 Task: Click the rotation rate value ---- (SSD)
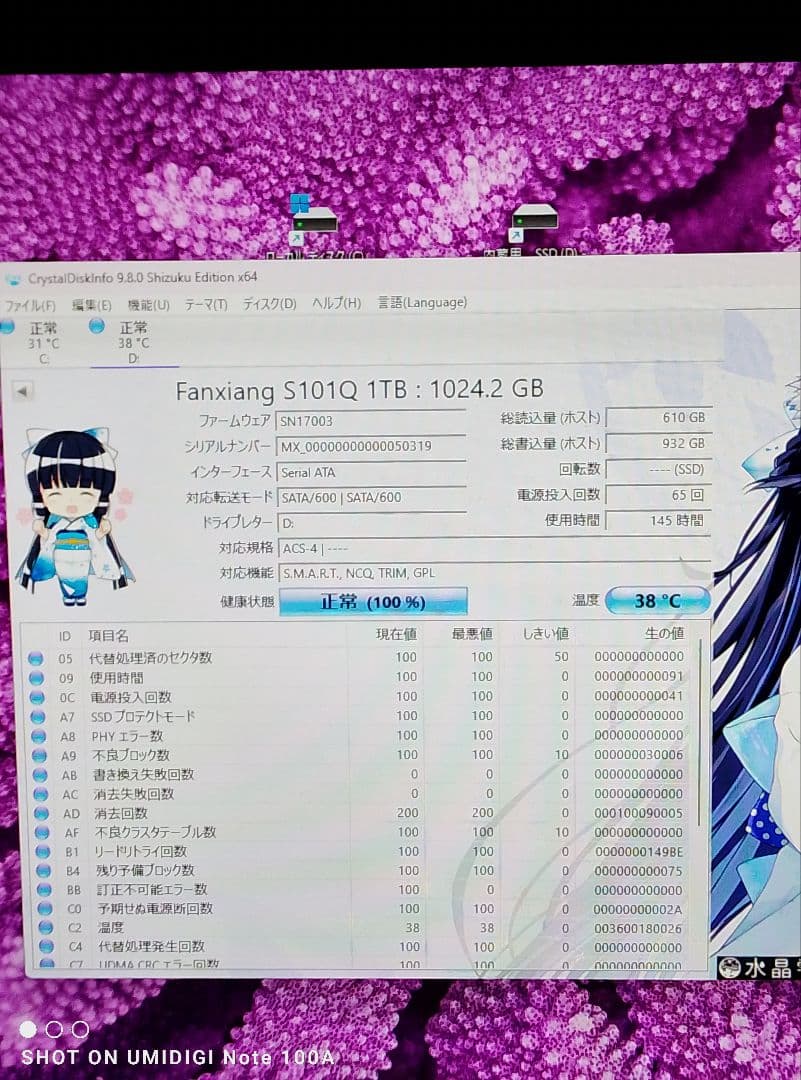pyautogui.click(x=658, y=469)
